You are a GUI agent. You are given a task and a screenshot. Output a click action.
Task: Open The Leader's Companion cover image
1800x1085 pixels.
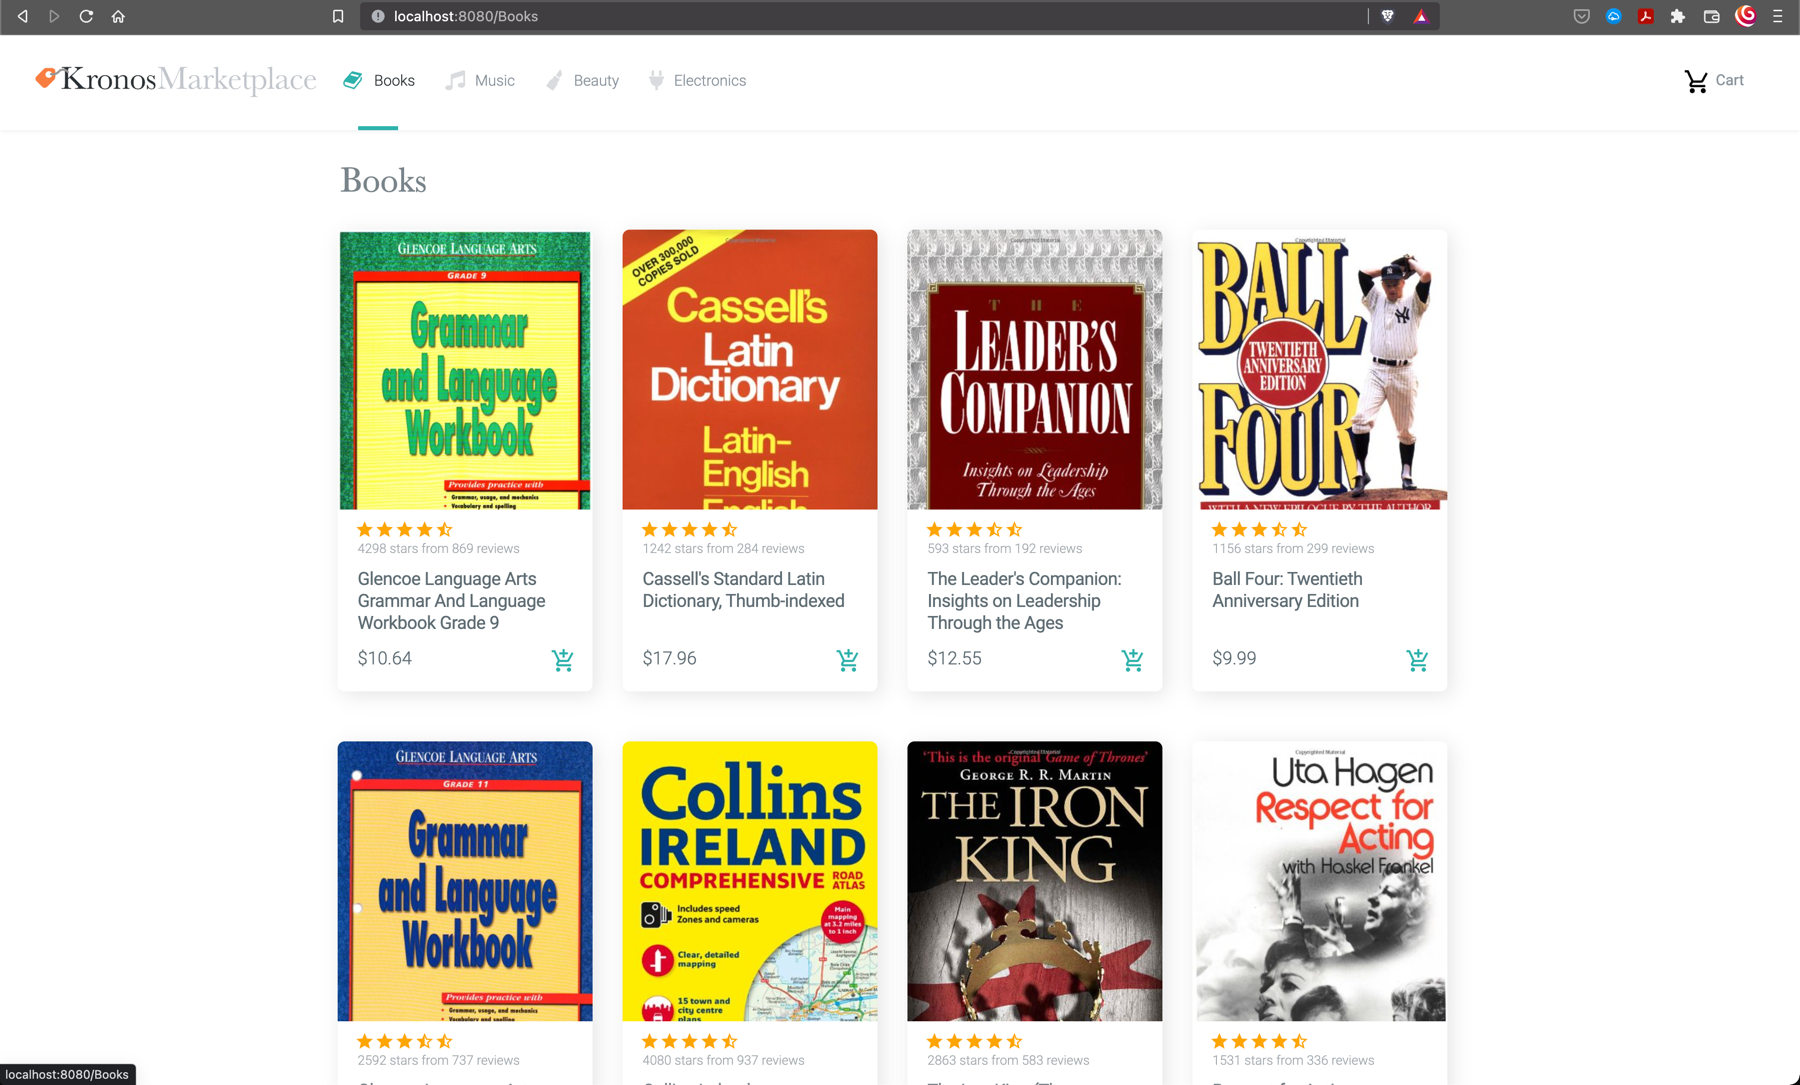tap(1035, 370)
